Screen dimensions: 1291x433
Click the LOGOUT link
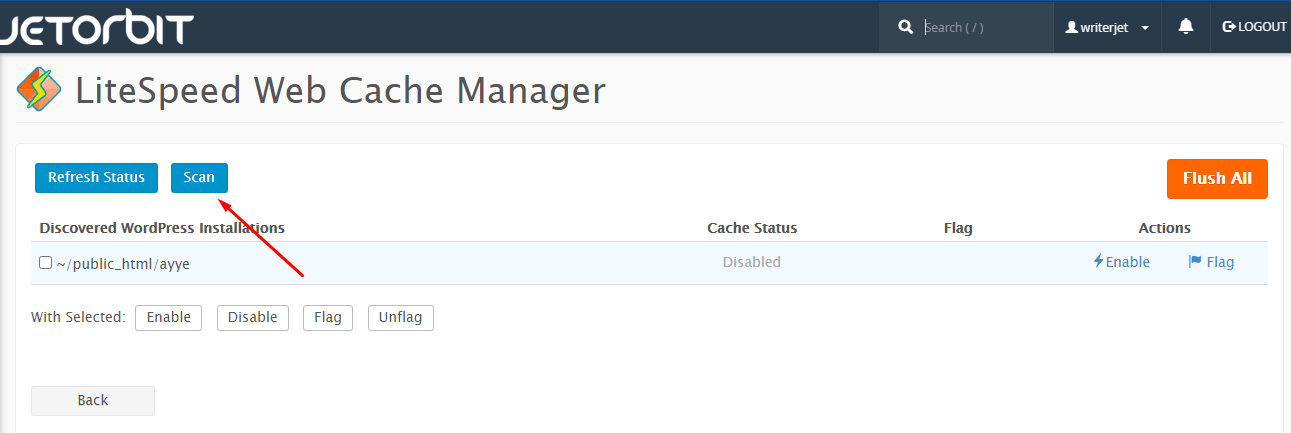click(1254, 27)
